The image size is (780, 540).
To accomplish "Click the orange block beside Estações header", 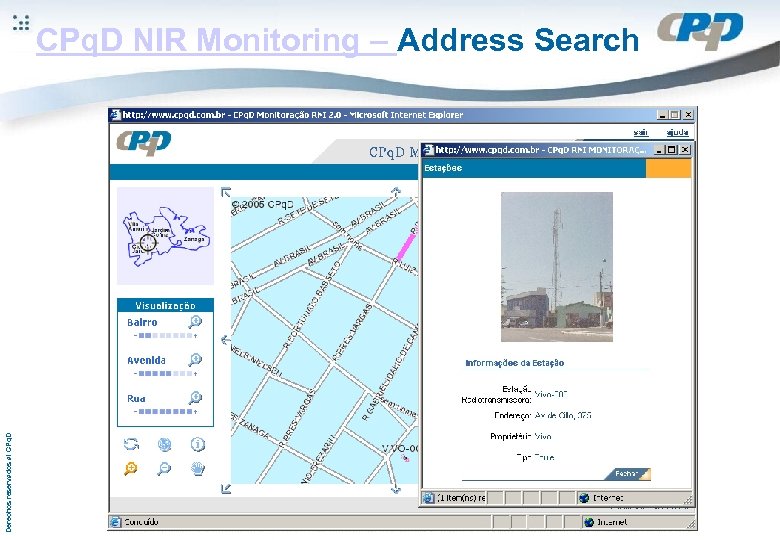I will (669, 168).
